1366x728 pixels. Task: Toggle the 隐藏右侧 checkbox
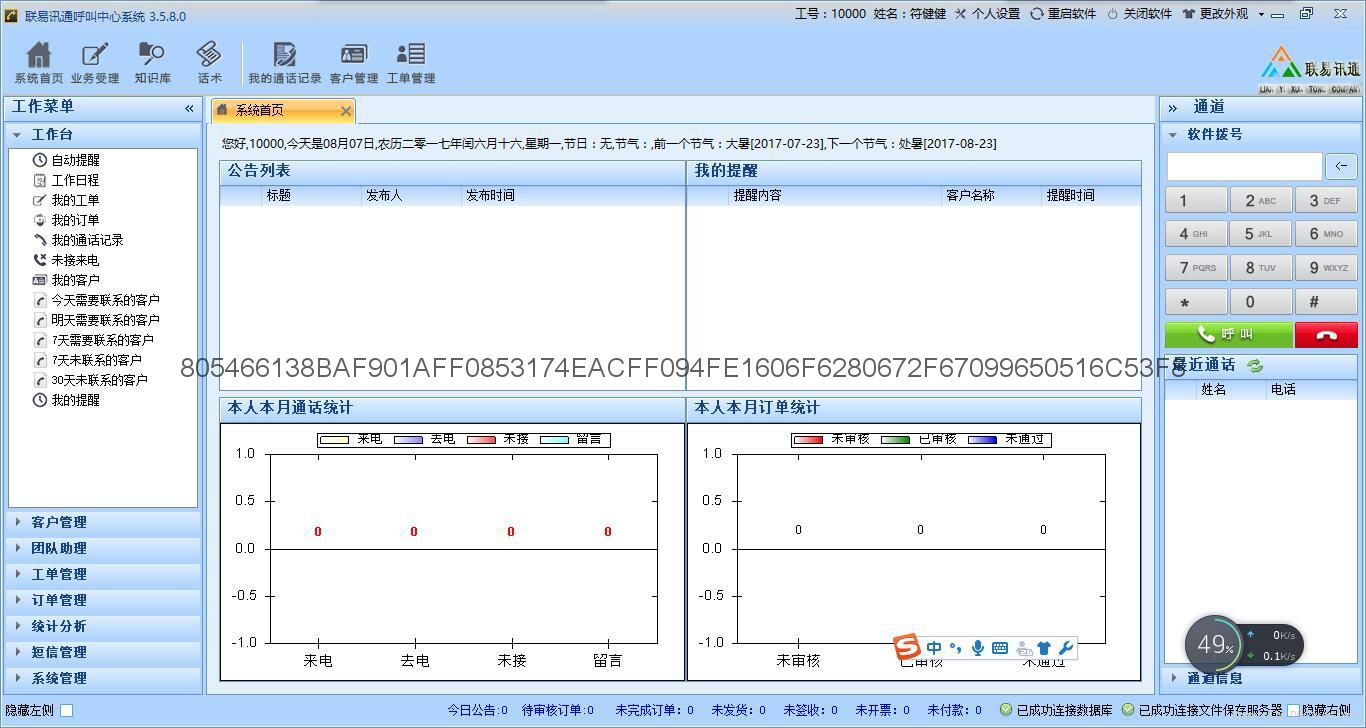click(x=1293, y=710)
